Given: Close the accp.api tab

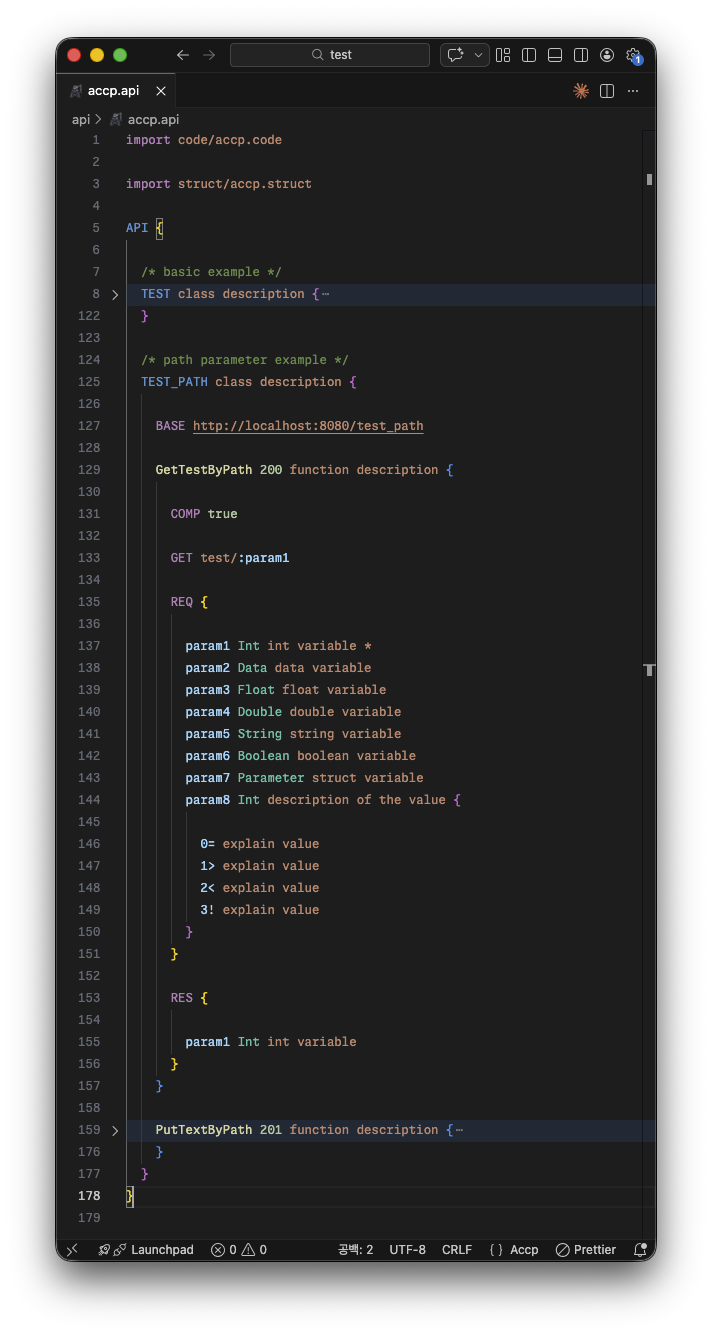Looking at the screenshot, I should (x=160, y=91).
